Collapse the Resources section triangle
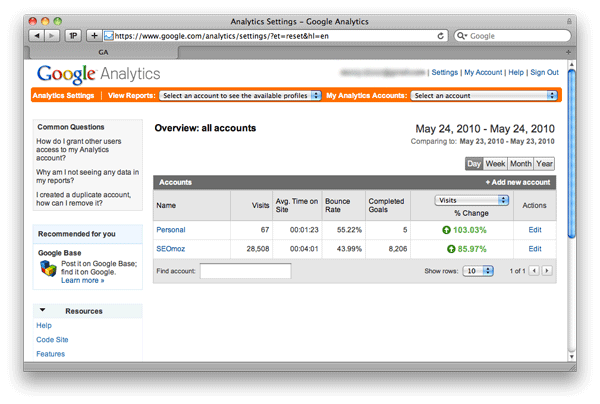 point(42,311)
